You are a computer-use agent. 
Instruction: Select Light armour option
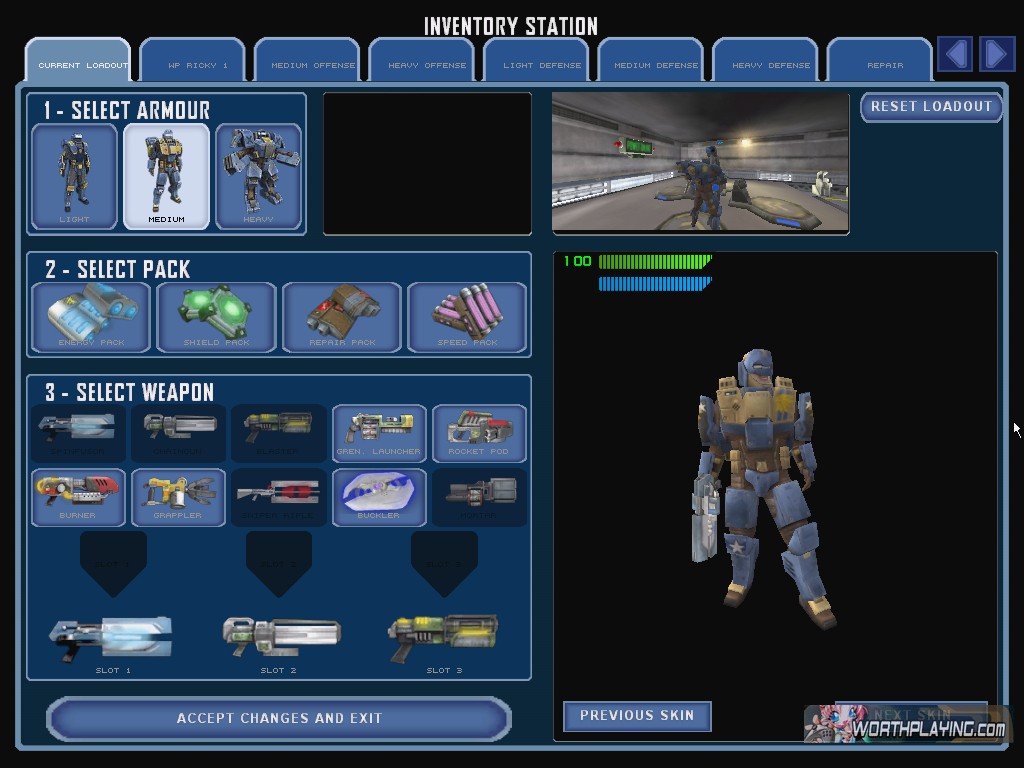(74, 176)
